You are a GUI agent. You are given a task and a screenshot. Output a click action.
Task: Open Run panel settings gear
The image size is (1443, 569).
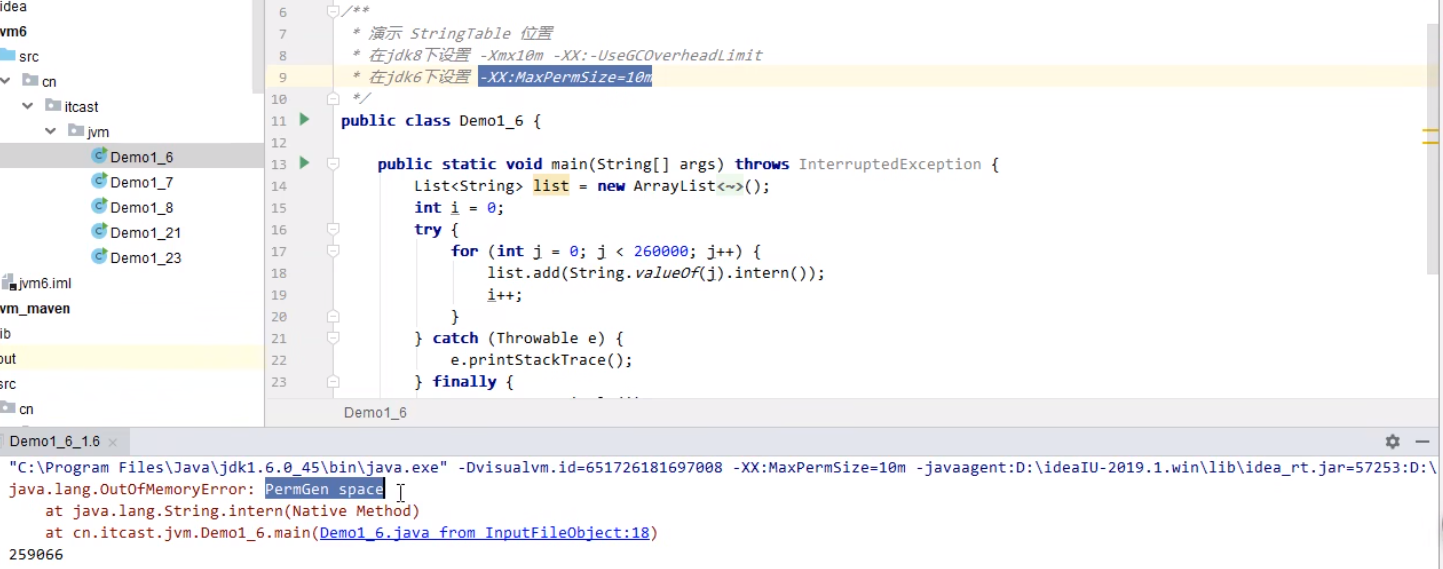[x=1392, y=441]
